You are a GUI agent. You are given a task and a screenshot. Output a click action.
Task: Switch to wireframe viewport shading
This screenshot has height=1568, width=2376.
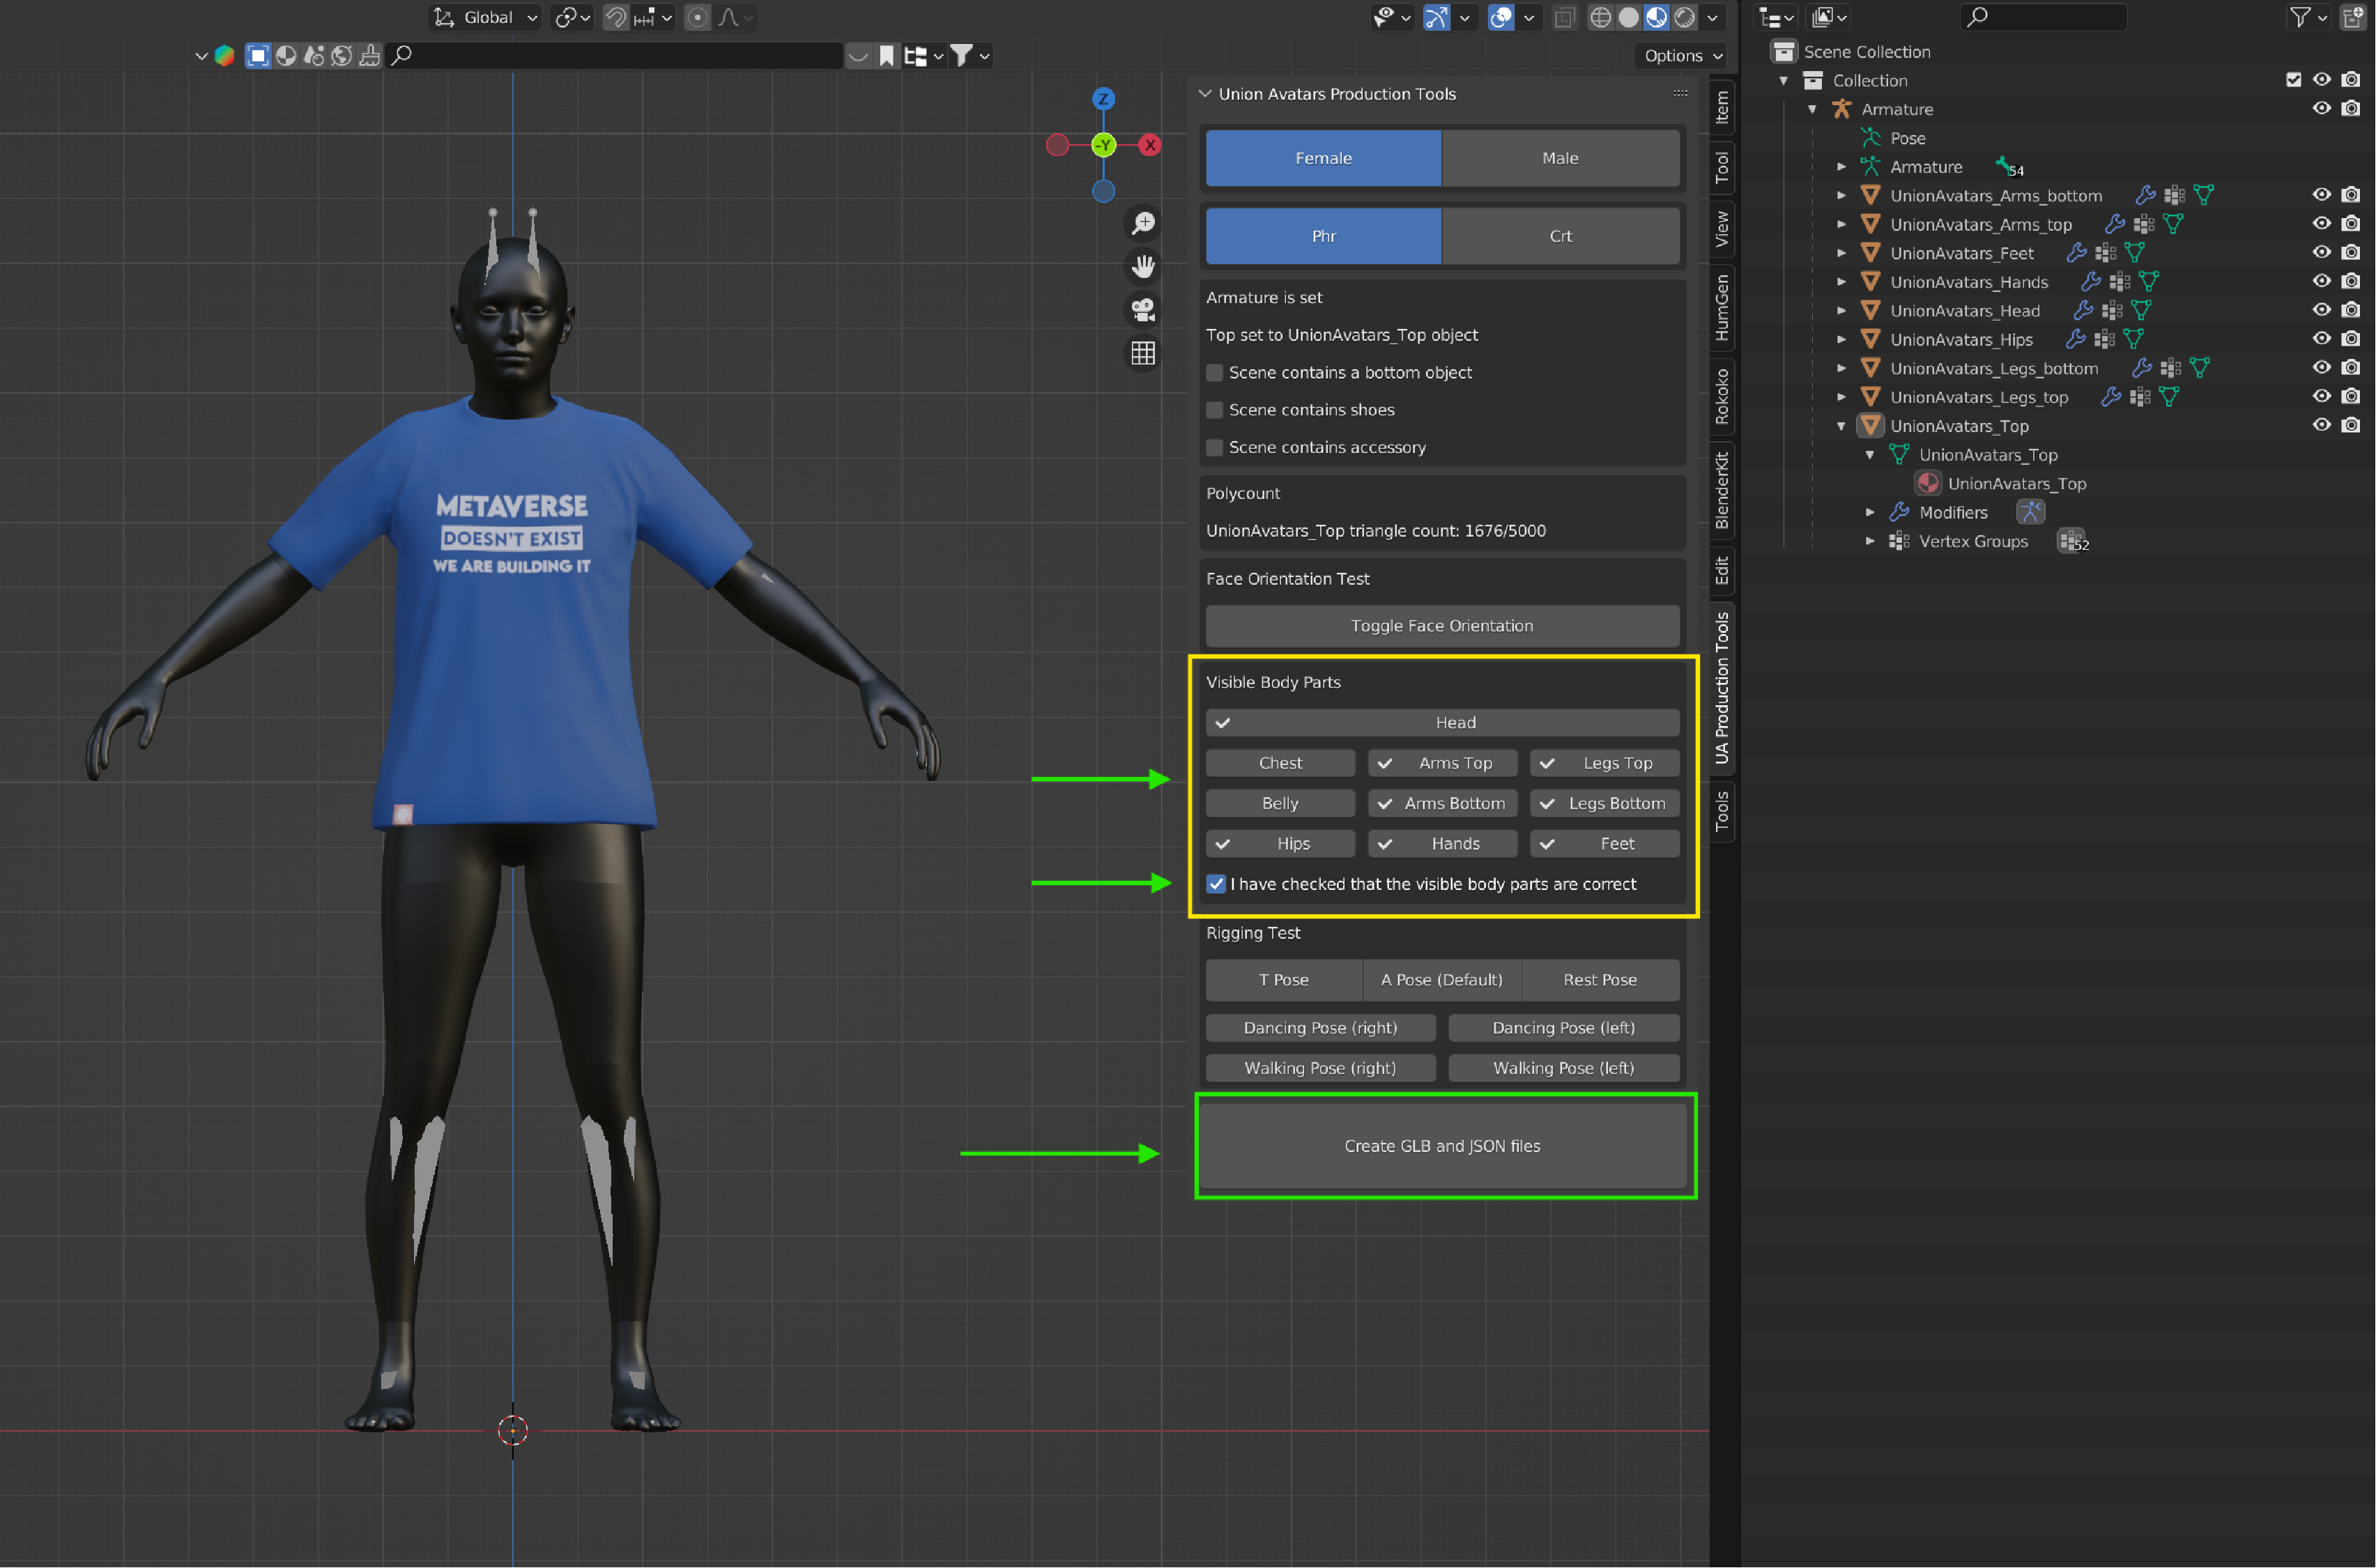(1600, 17)
